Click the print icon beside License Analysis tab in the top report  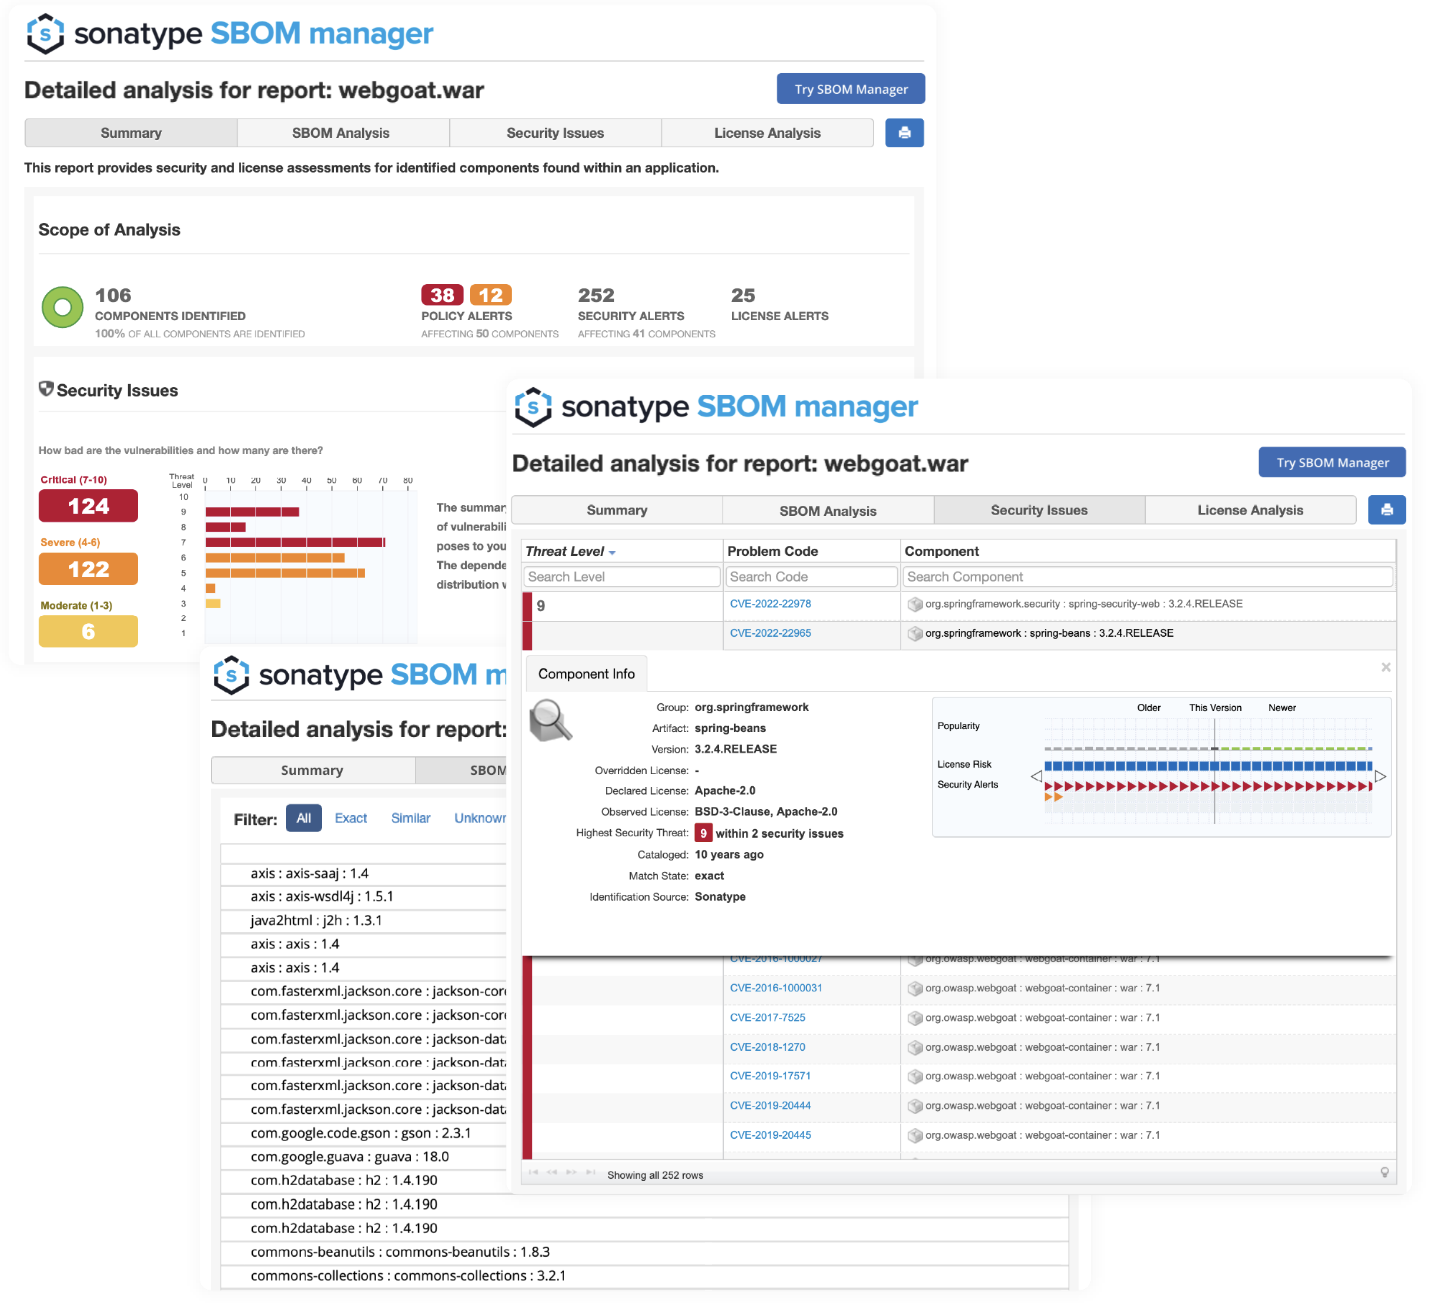pos(904,133)
